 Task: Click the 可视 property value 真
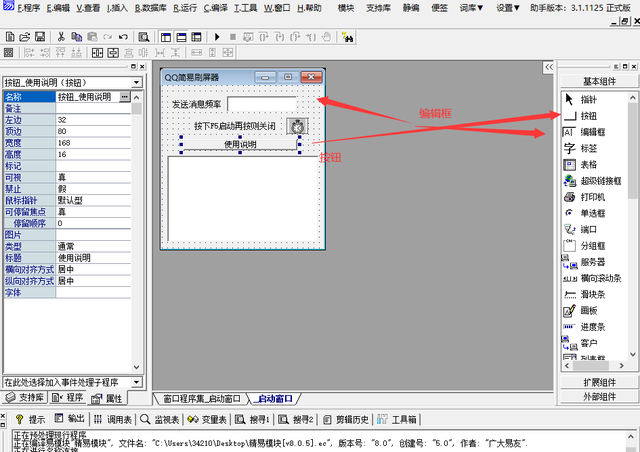pyautogui.click(x=93, y=178)
